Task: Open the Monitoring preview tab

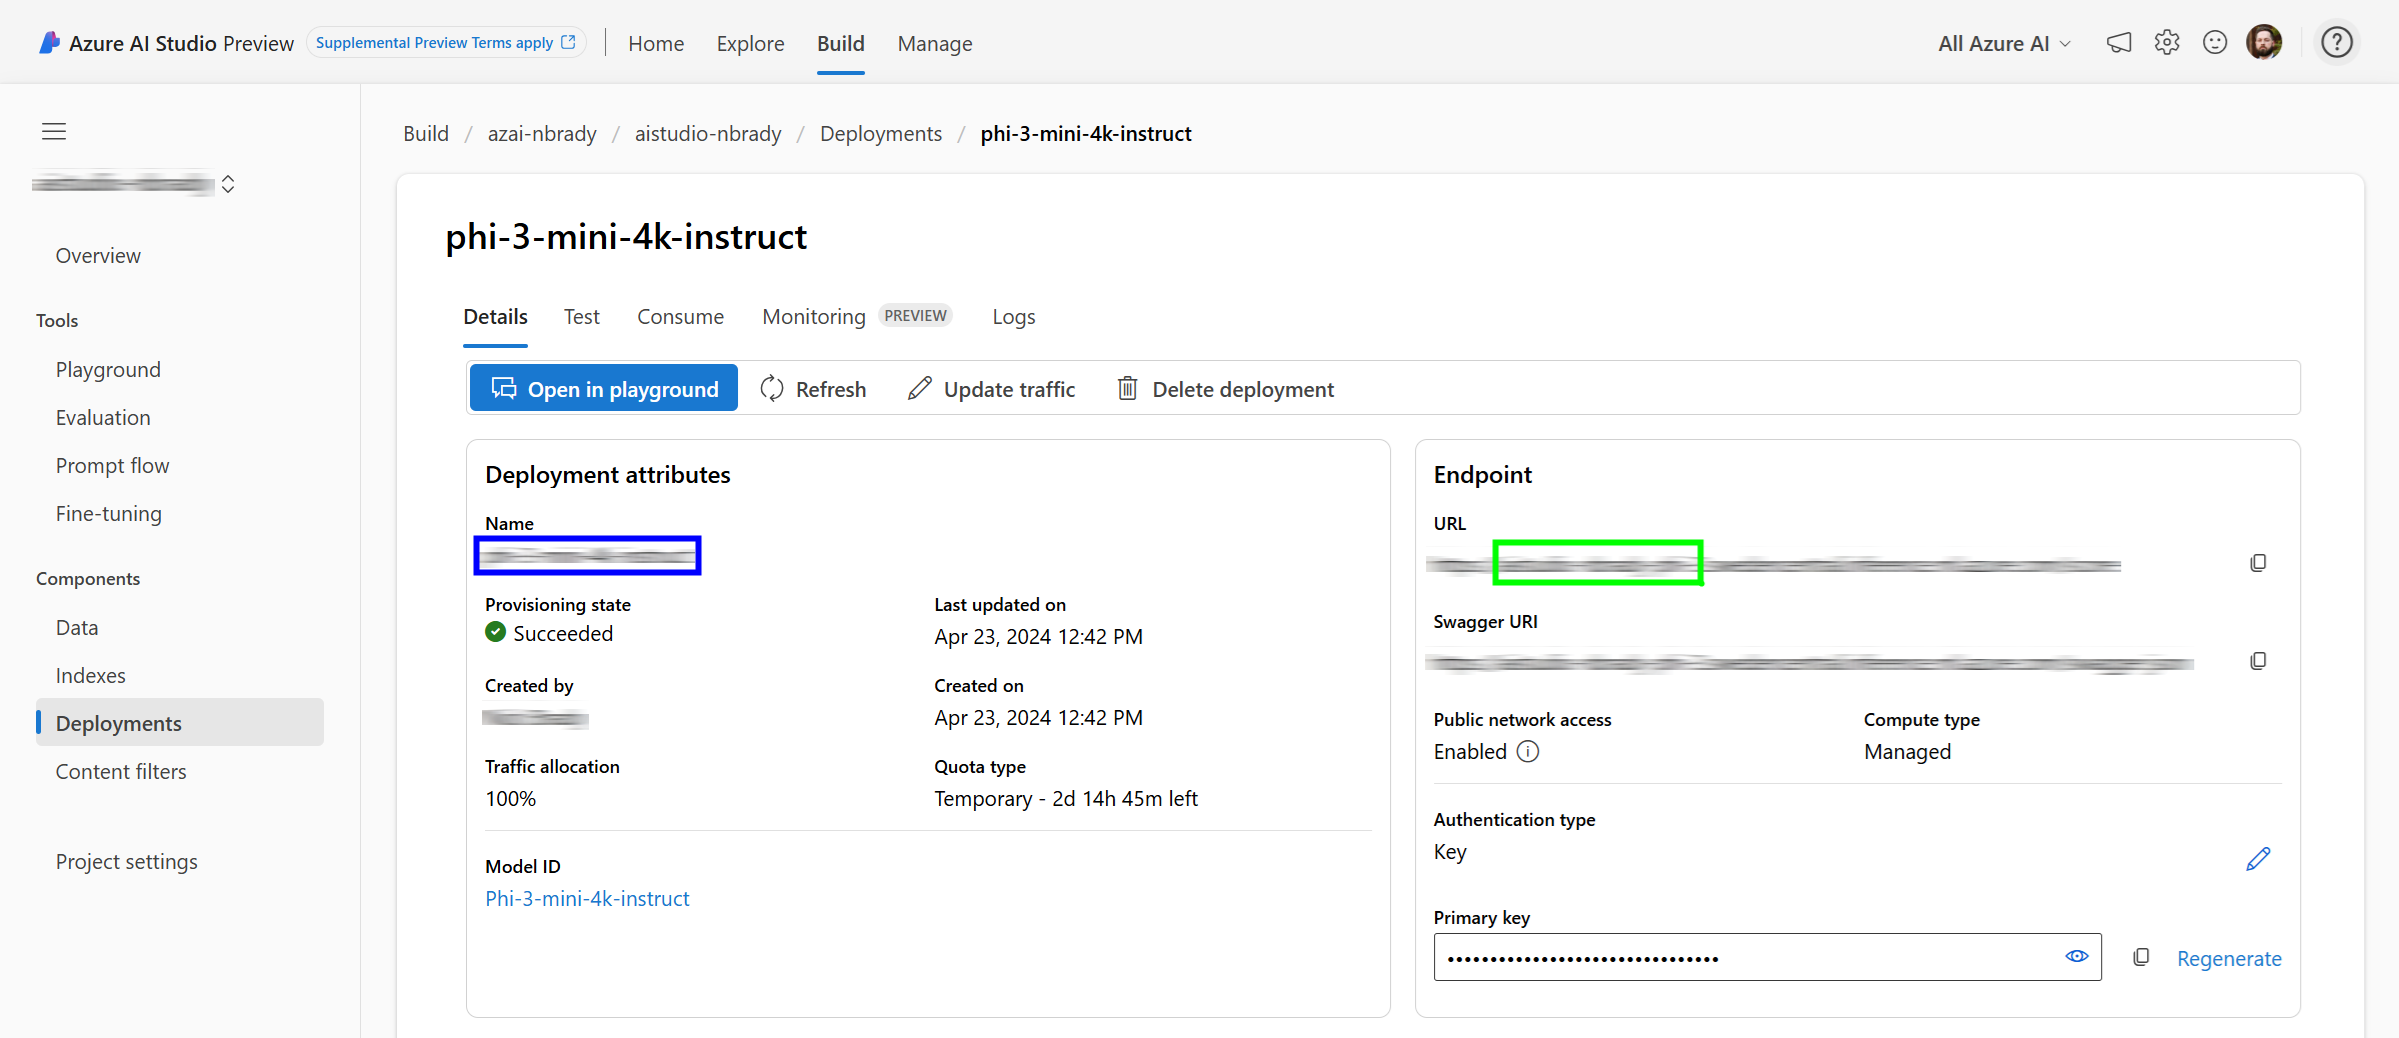Action: point(856,316)
